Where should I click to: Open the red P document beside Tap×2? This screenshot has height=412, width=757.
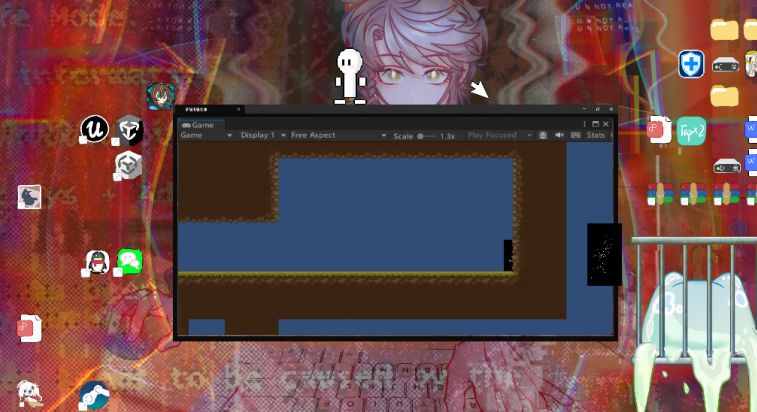tap(659, 130)
